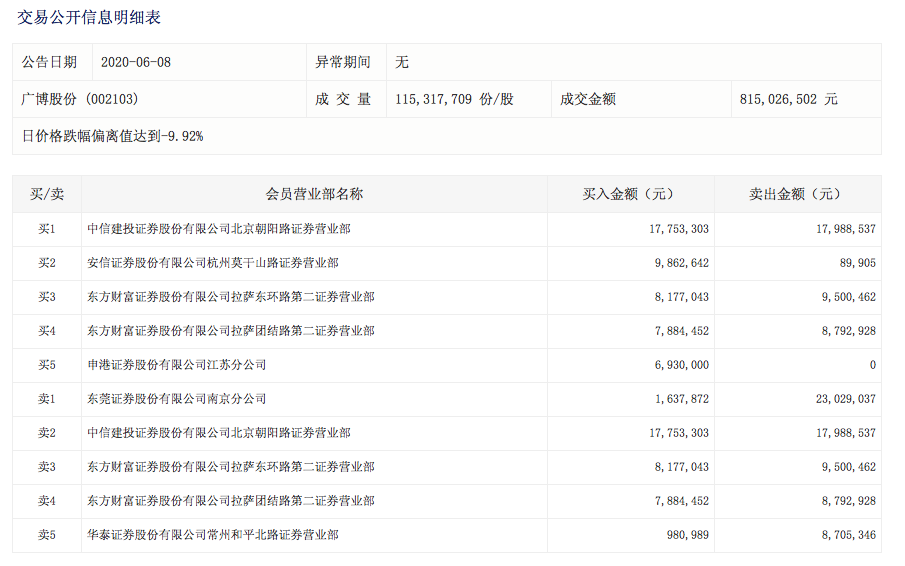Click the stock name 广博股份 (002103)
The height and width of the screenshot is (566, 905).
pyautogui.click(x=80, y=99)
